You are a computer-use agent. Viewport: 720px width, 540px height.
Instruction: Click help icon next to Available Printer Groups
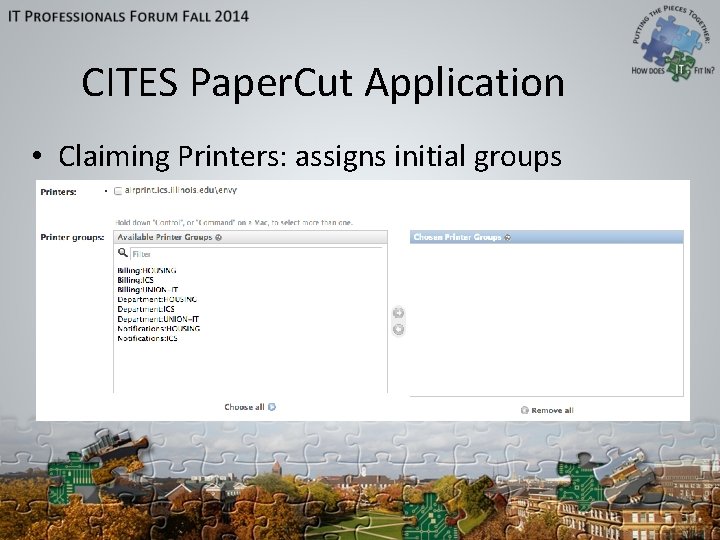[x=219, y=237]
